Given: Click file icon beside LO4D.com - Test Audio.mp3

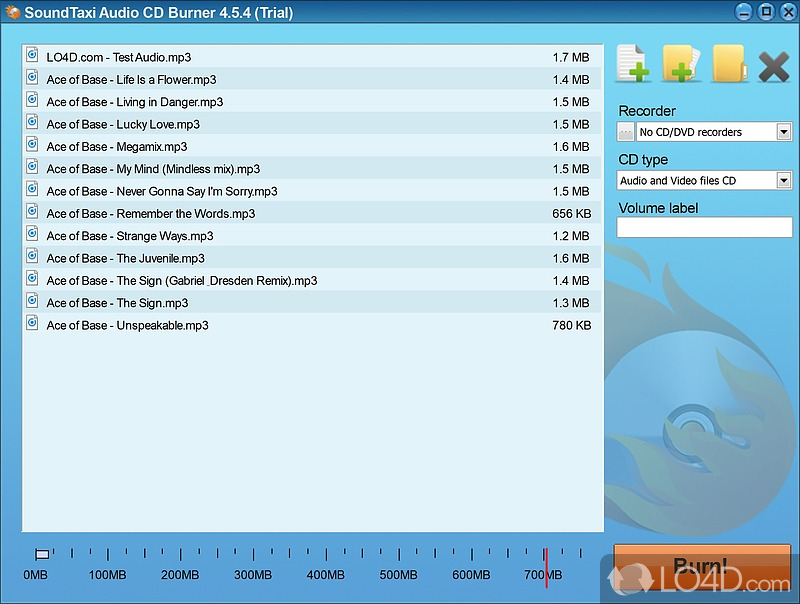Looking at the screenshot, I should (32, 54).
